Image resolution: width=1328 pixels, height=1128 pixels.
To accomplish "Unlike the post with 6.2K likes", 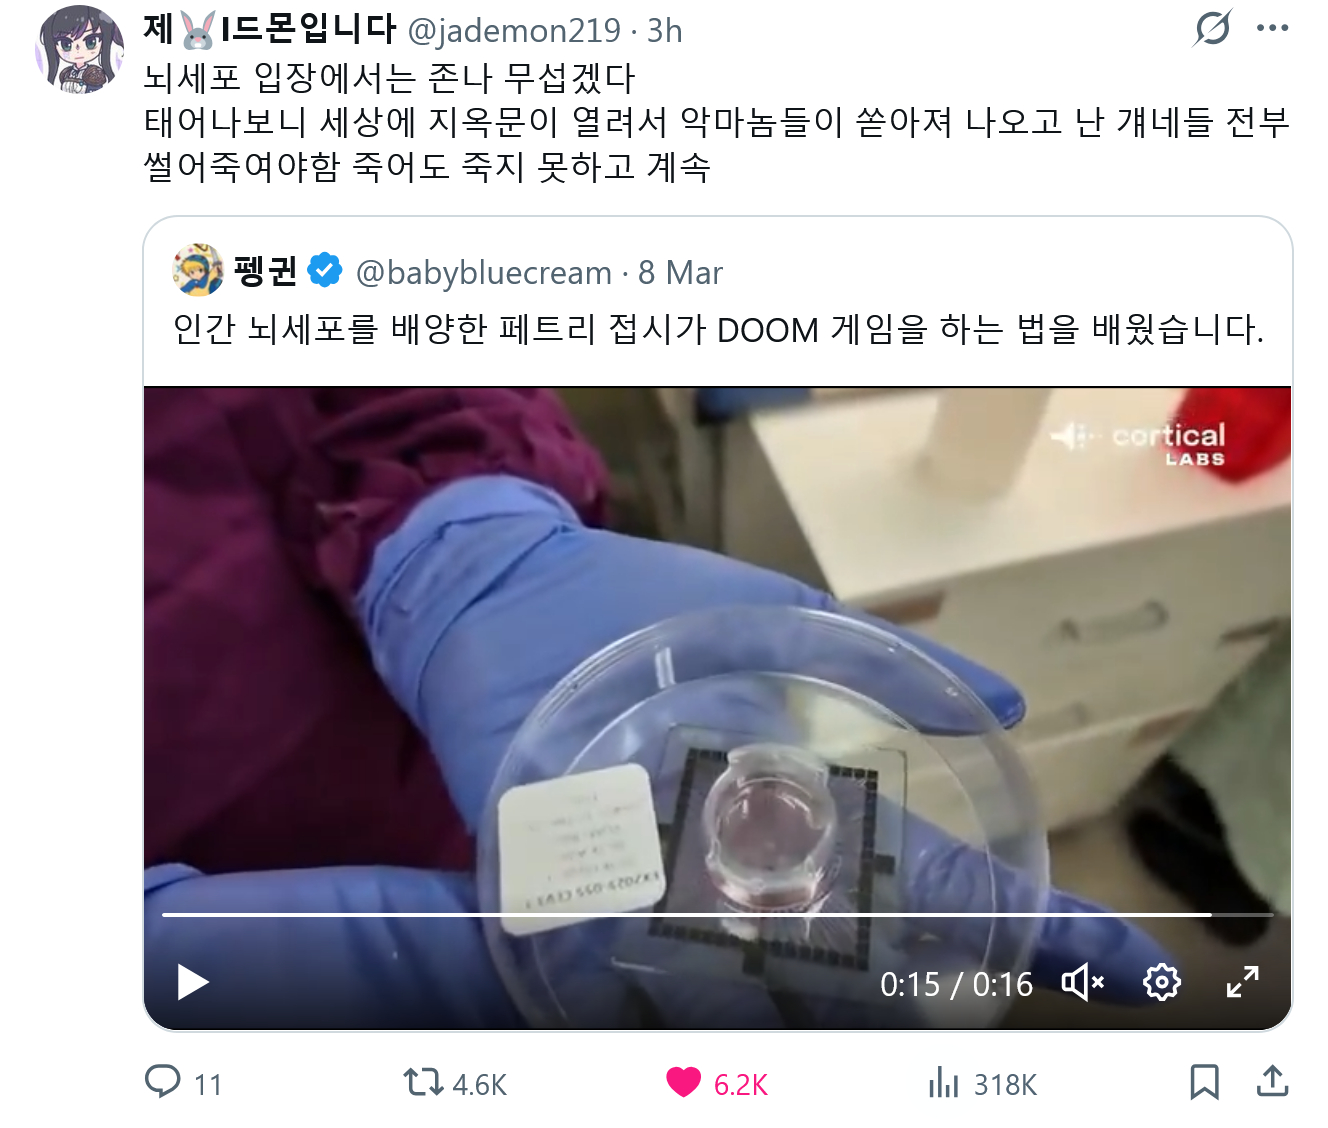I will (684, 1083).
